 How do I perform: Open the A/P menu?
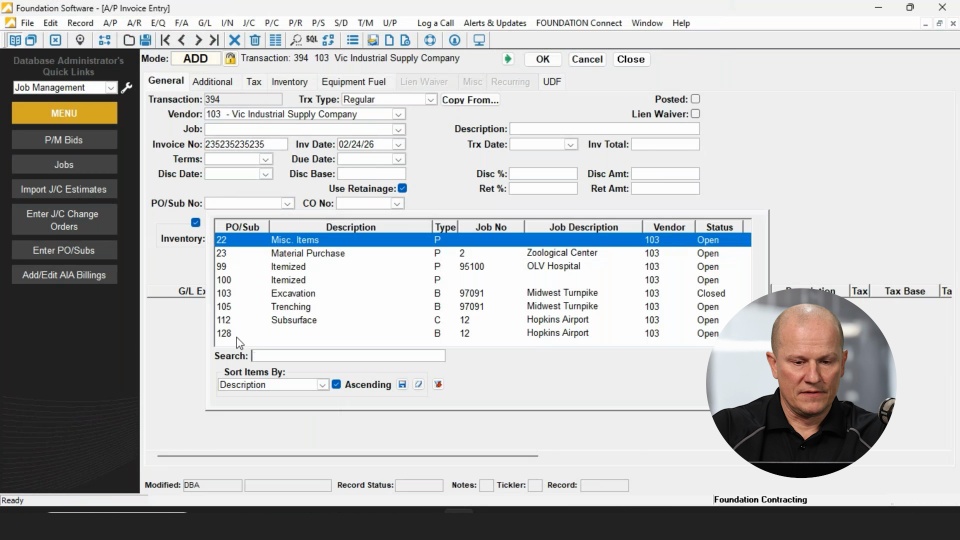pos(110,23)
